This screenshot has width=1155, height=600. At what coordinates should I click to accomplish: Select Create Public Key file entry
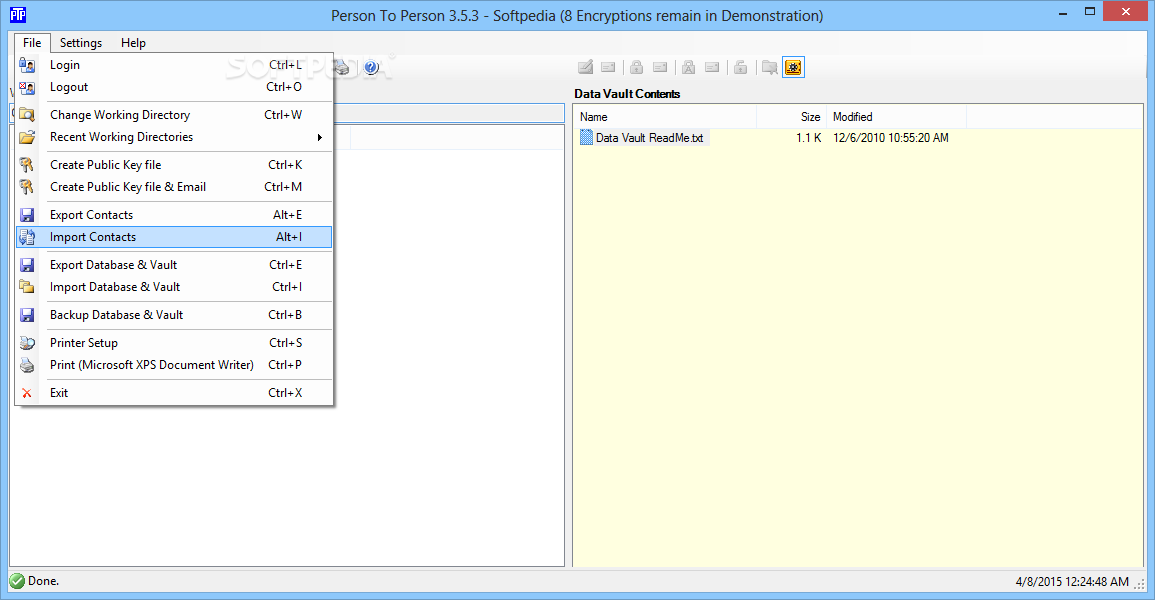(175, 165)
